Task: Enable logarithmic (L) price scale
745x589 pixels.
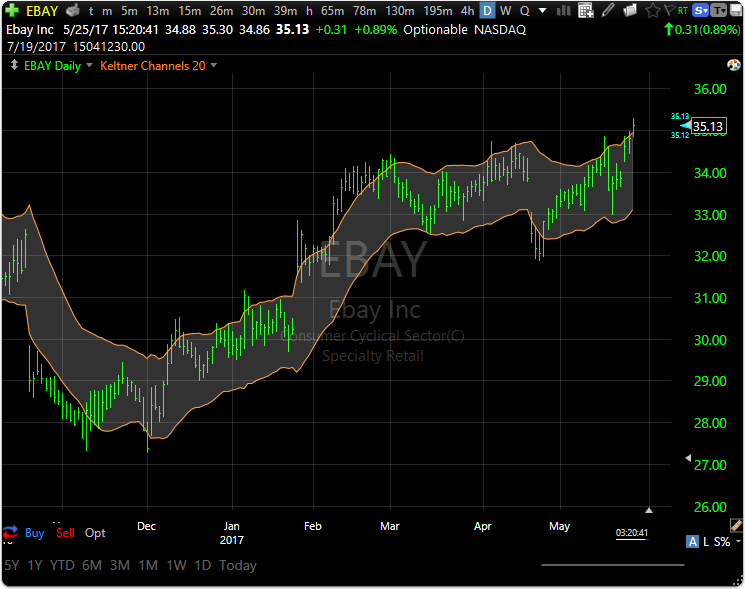Action: [706, 542]
